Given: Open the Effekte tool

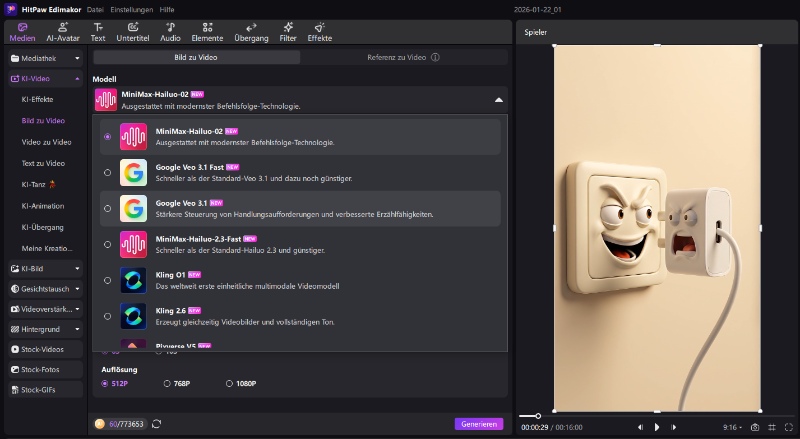Looking at the screenshot, I should click(320, 32).
